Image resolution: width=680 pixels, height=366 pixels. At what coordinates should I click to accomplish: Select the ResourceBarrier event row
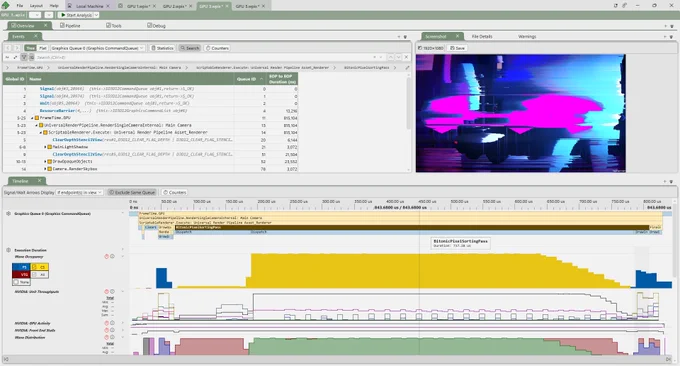click(150, 111)
